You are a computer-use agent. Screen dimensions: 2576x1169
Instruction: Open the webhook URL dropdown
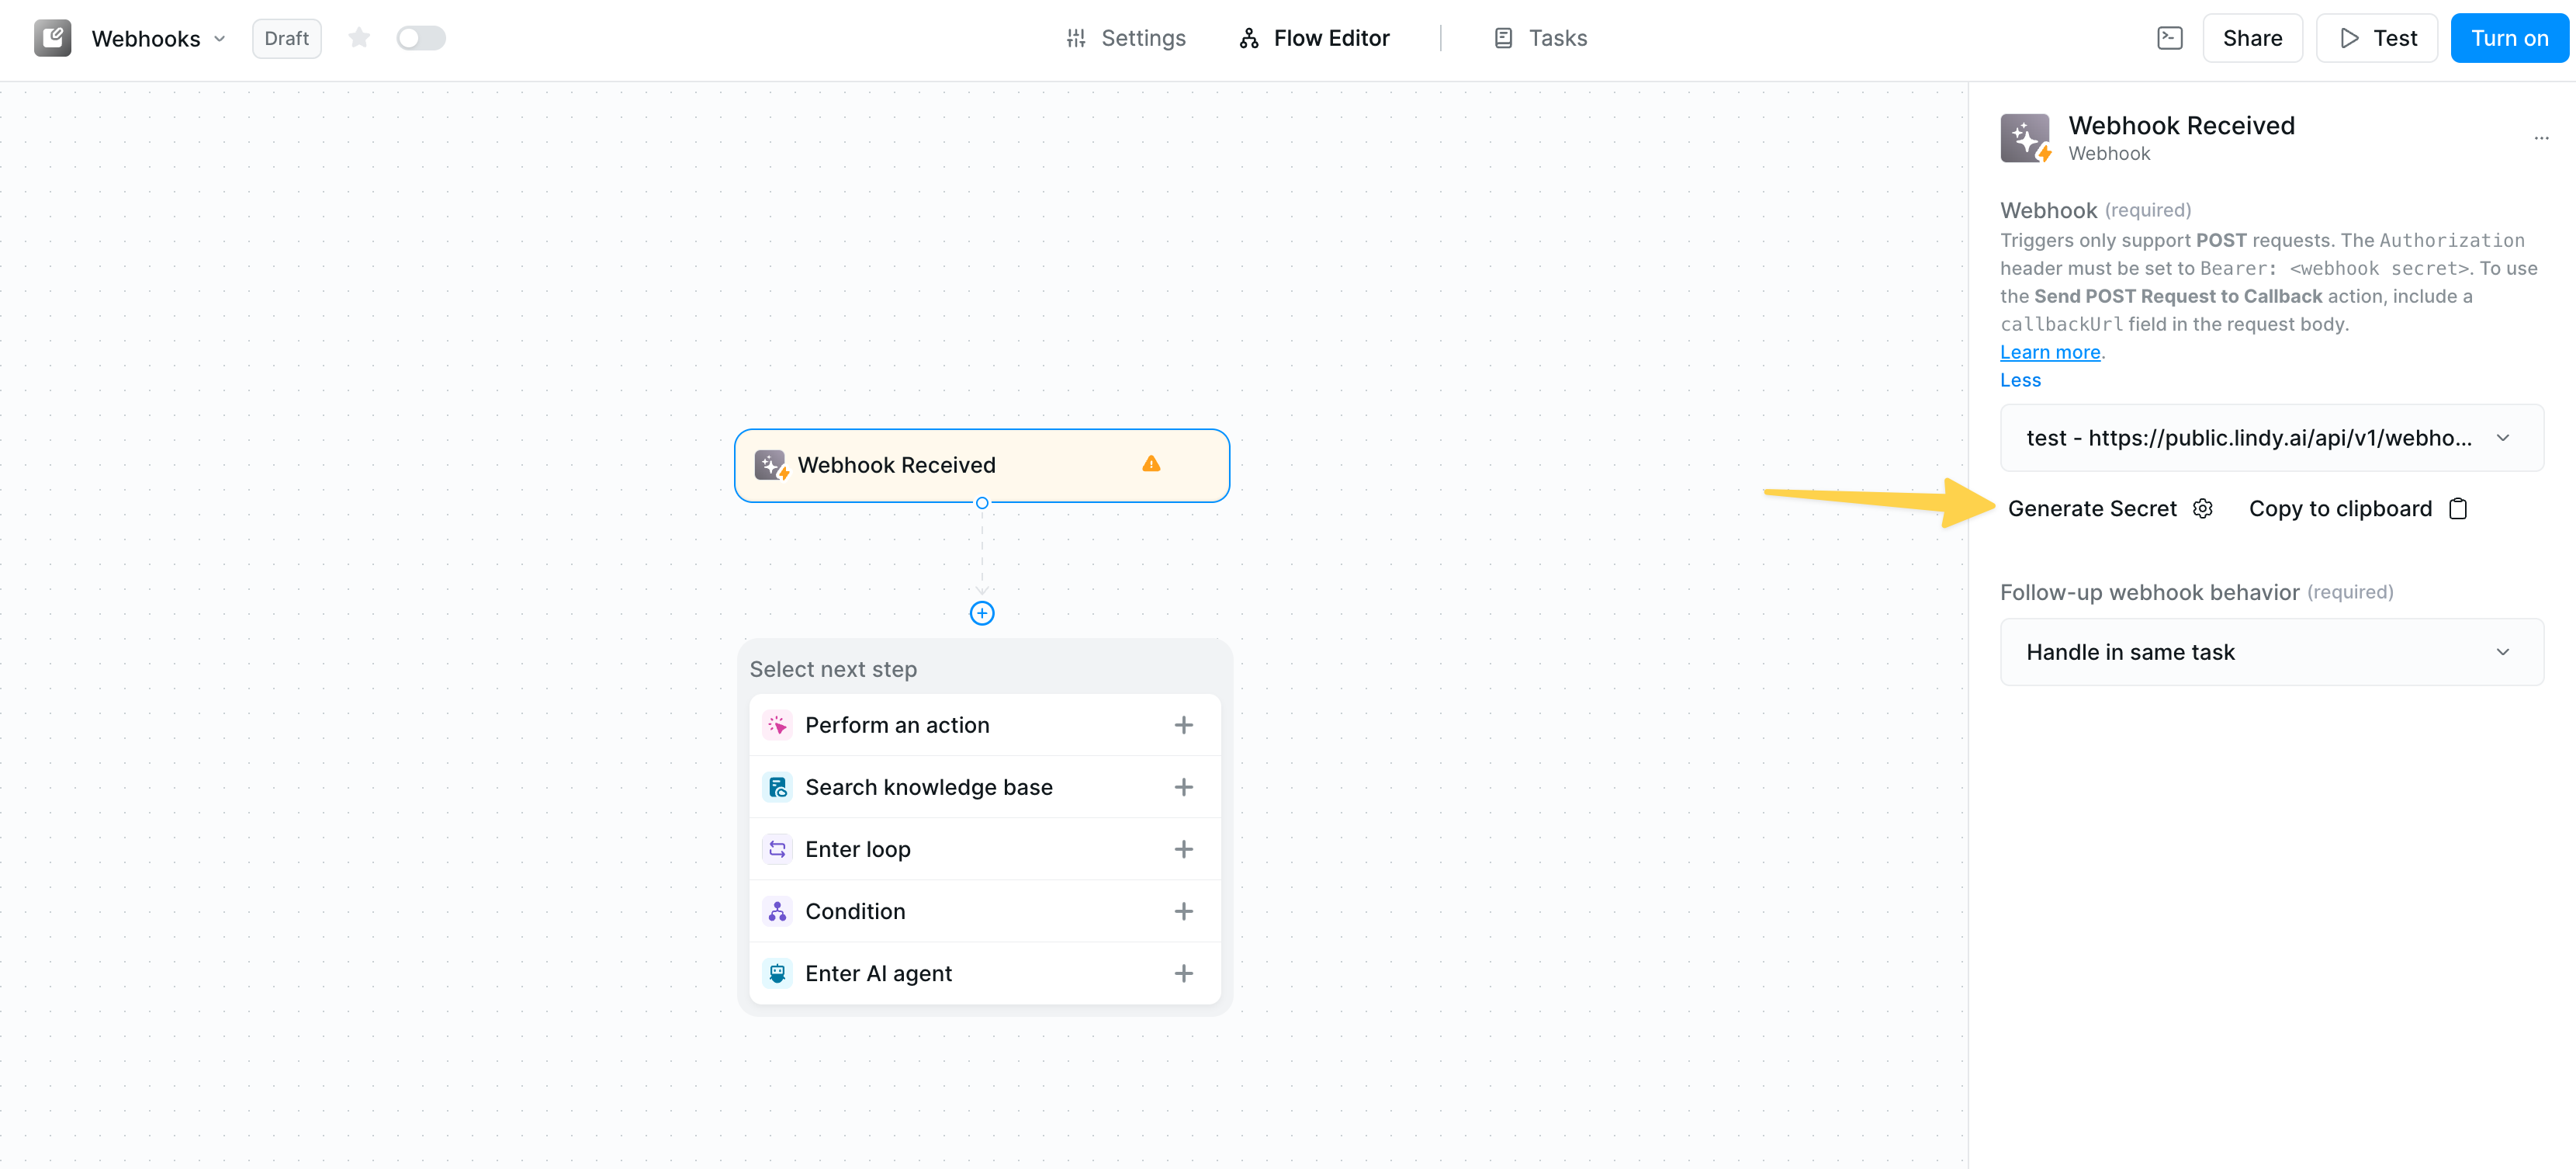pyautogui.click(x=2271, y=438)
